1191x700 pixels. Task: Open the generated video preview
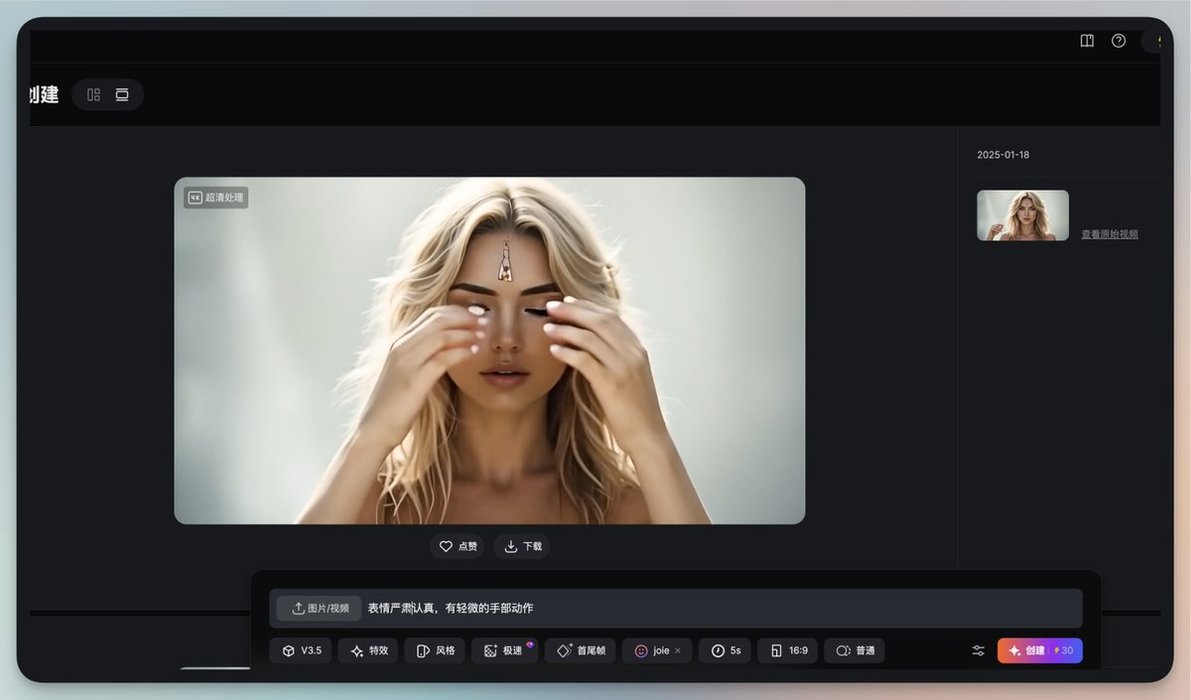489,351
